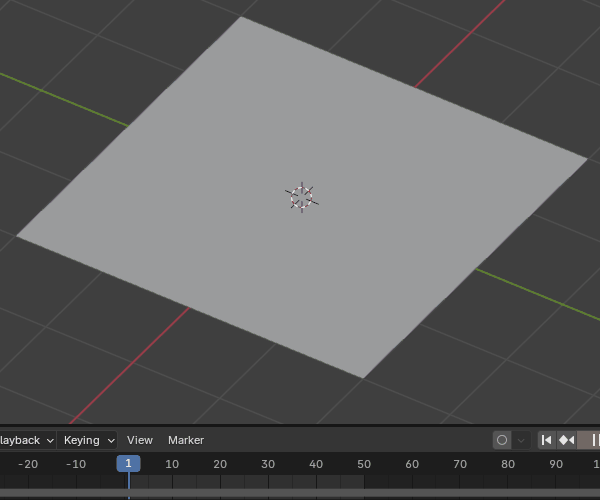The height and width of the screenshot is (500, 600).
Task: Click the current frame indicator 1
Action: pyautogui.click(x=129, y=464)
